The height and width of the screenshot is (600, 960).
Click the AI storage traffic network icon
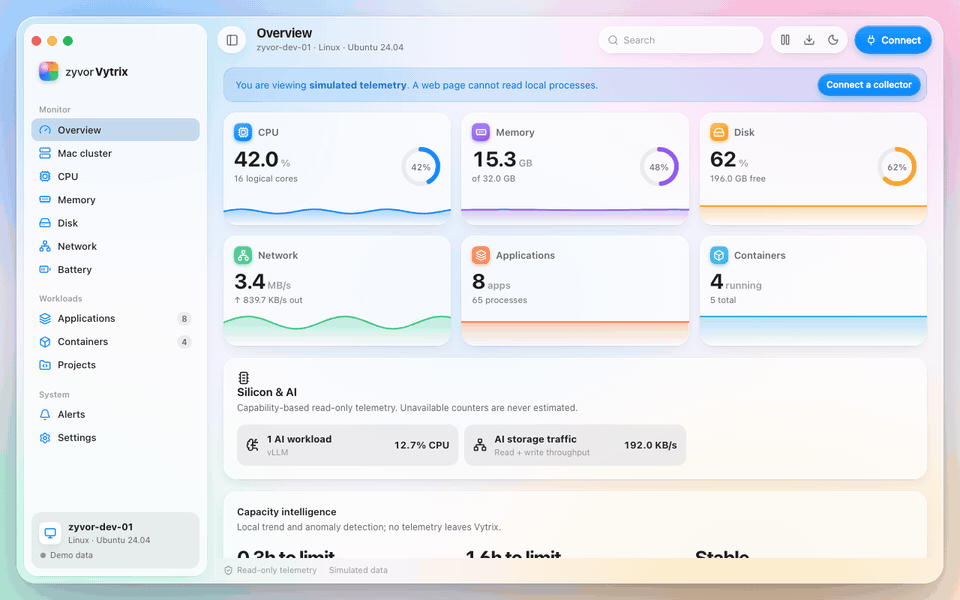tap(480, 445)
